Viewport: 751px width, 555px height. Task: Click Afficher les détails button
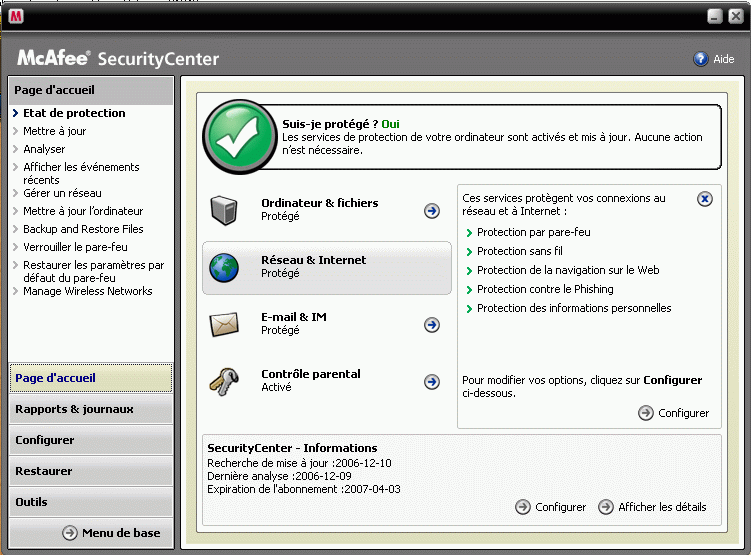652,507
